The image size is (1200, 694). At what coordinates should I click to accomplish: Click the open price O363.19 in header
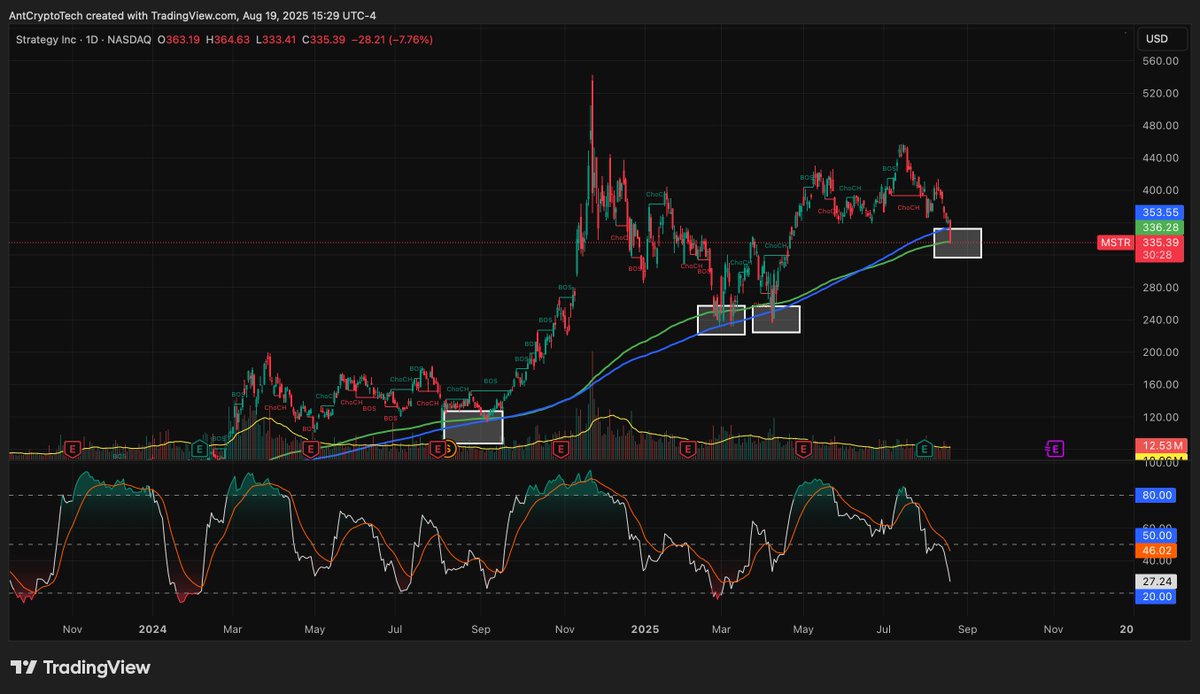tap(179, 39)
